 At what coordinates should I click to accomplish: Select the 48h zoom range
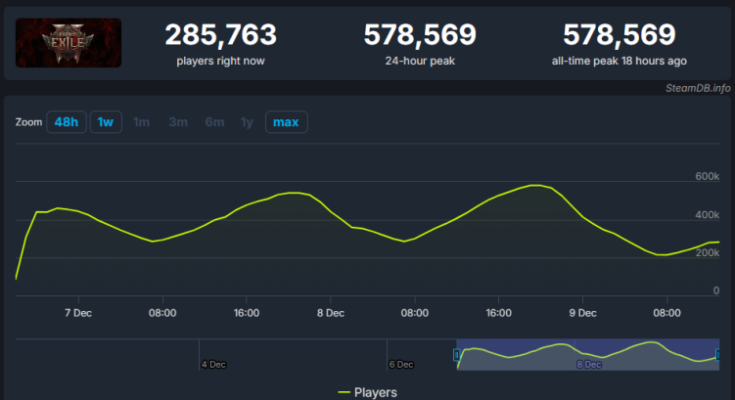pyautogui.click(x=65, y=123)
